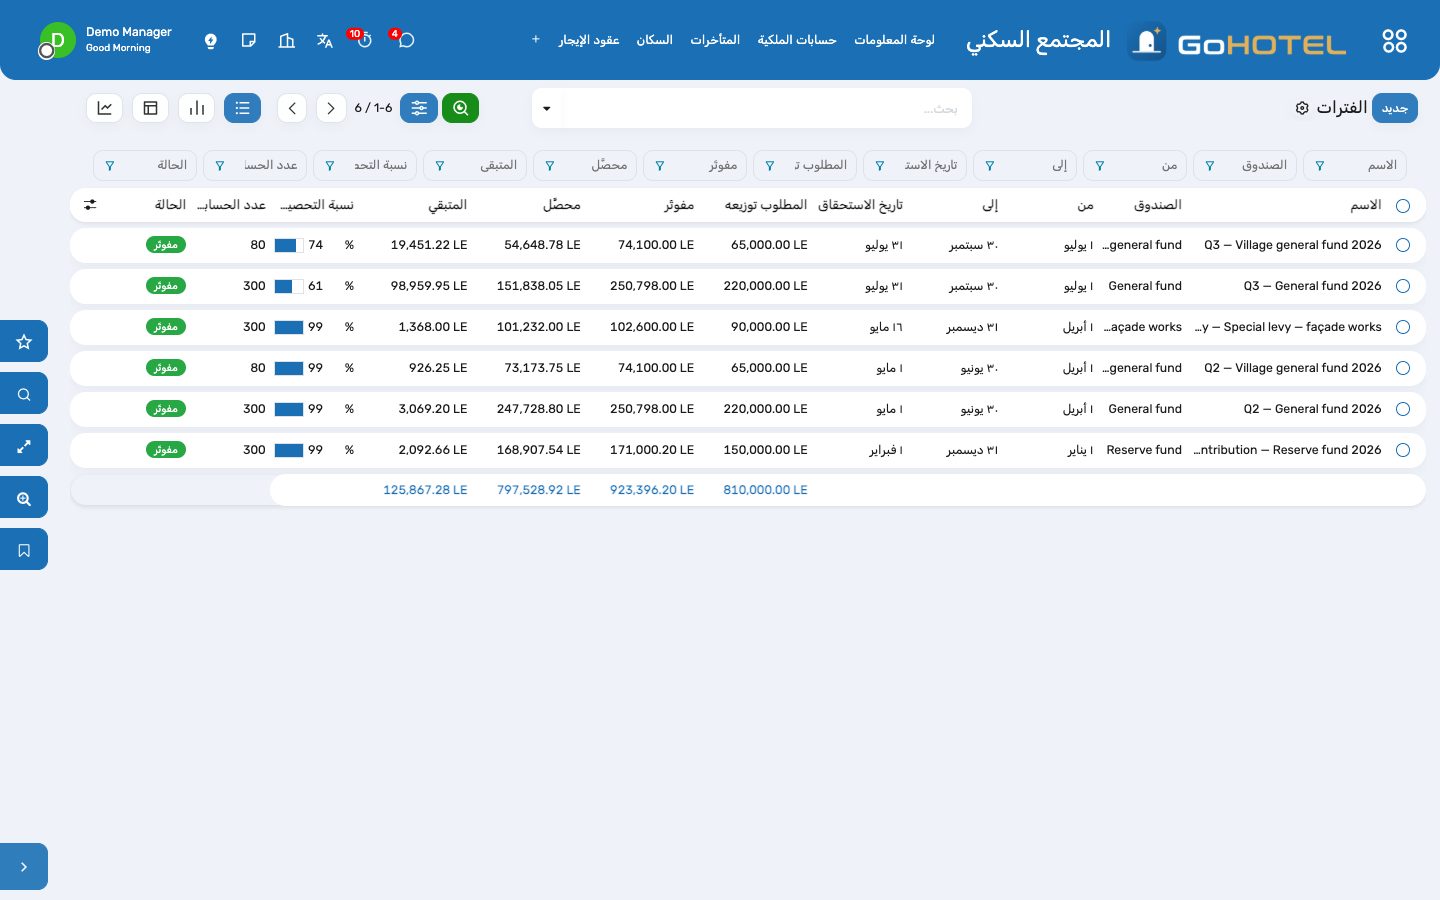Toggle the select-all circle in table header
This screenshot has width=1440, height=900.
(x=1403, y=206)
